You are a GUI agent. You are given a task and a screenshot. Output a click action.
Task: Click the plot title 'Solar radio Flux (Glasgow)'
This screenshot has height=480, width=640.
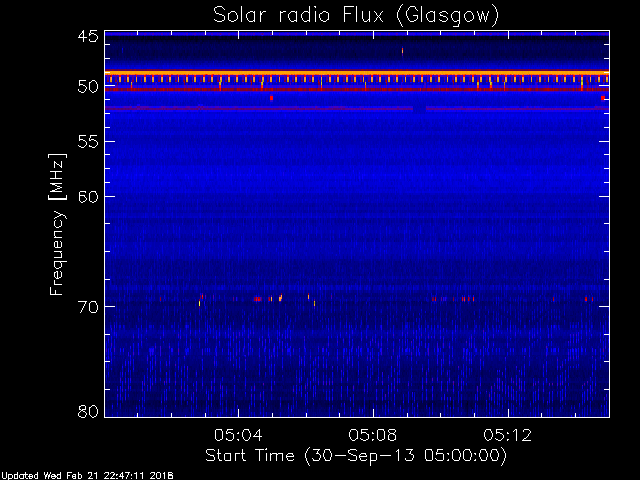356,15
